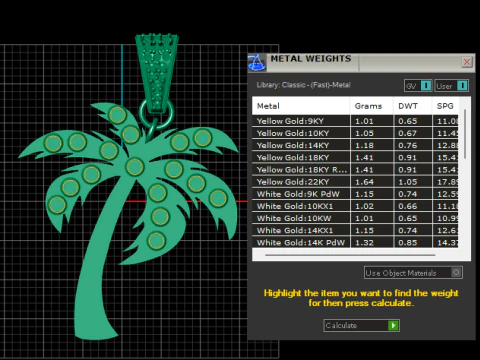Select the Yellow Gold:22KY row
The width and height of the screenshot is (480, 360).
355,182
